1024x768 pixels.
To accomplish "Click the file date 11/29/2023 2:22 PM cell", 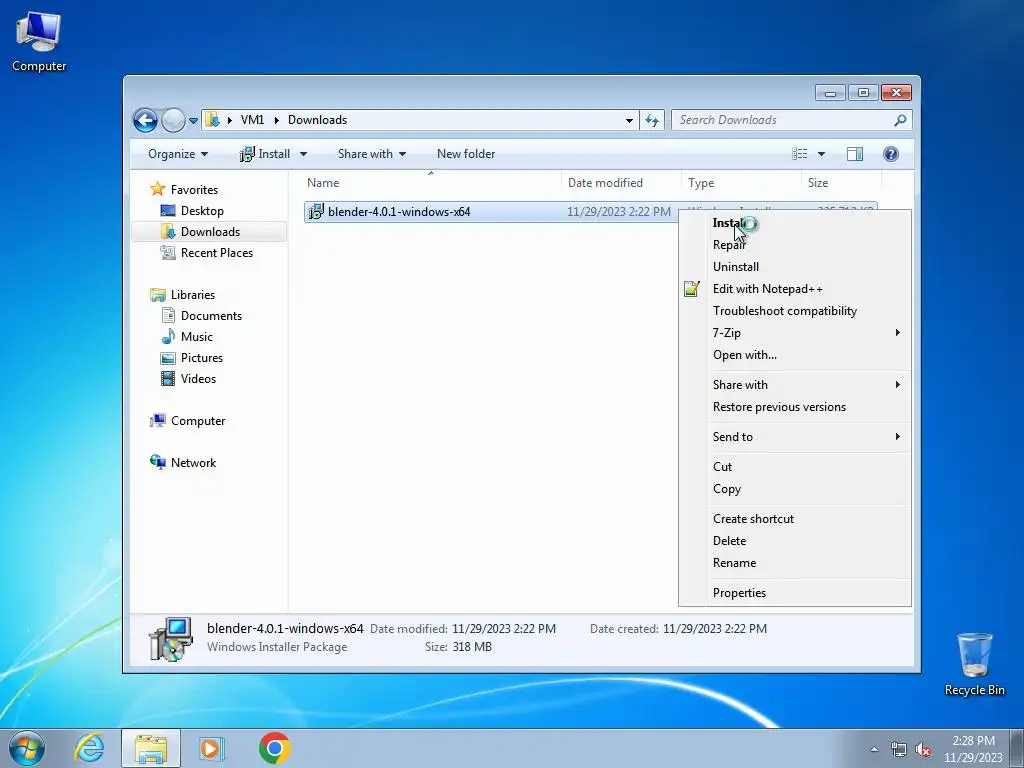I will click(618, 212).
